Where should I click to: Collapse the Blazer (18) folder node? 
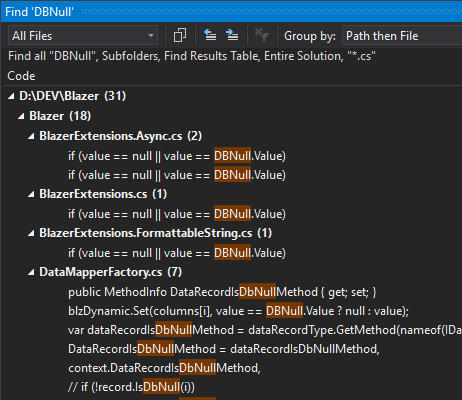21,116
